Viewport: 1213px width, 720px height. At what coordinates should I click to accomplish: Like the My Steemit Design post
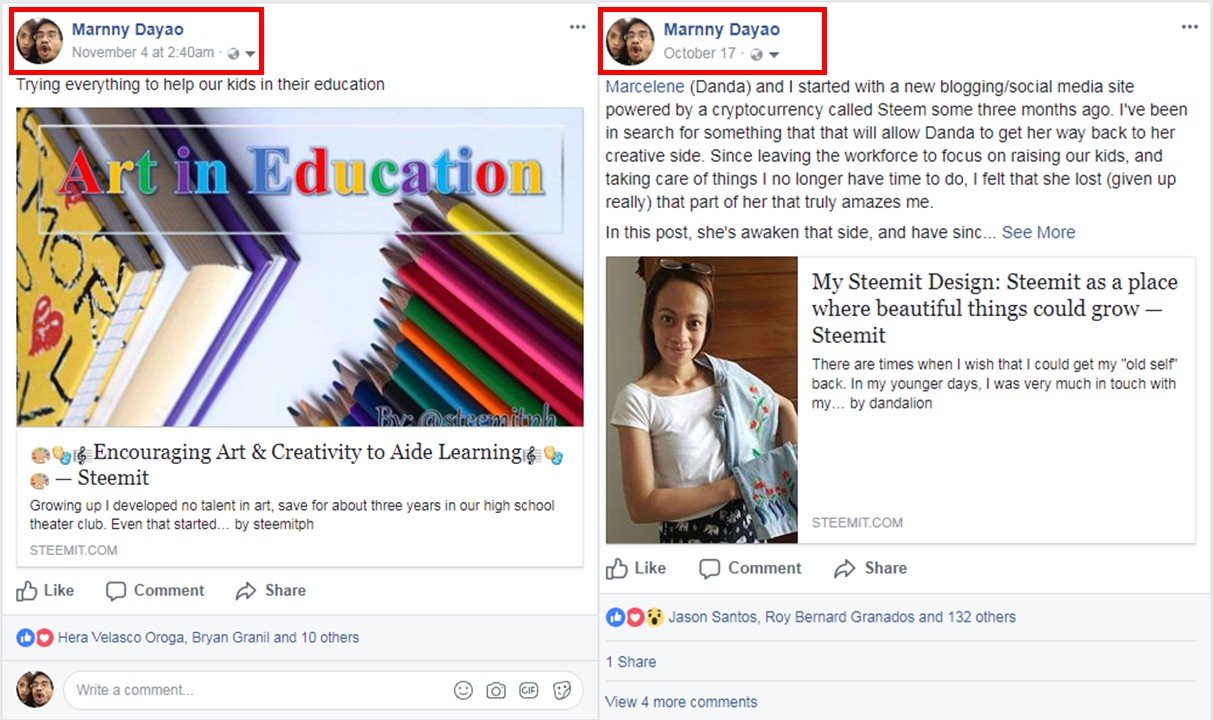tap(636, 569)
